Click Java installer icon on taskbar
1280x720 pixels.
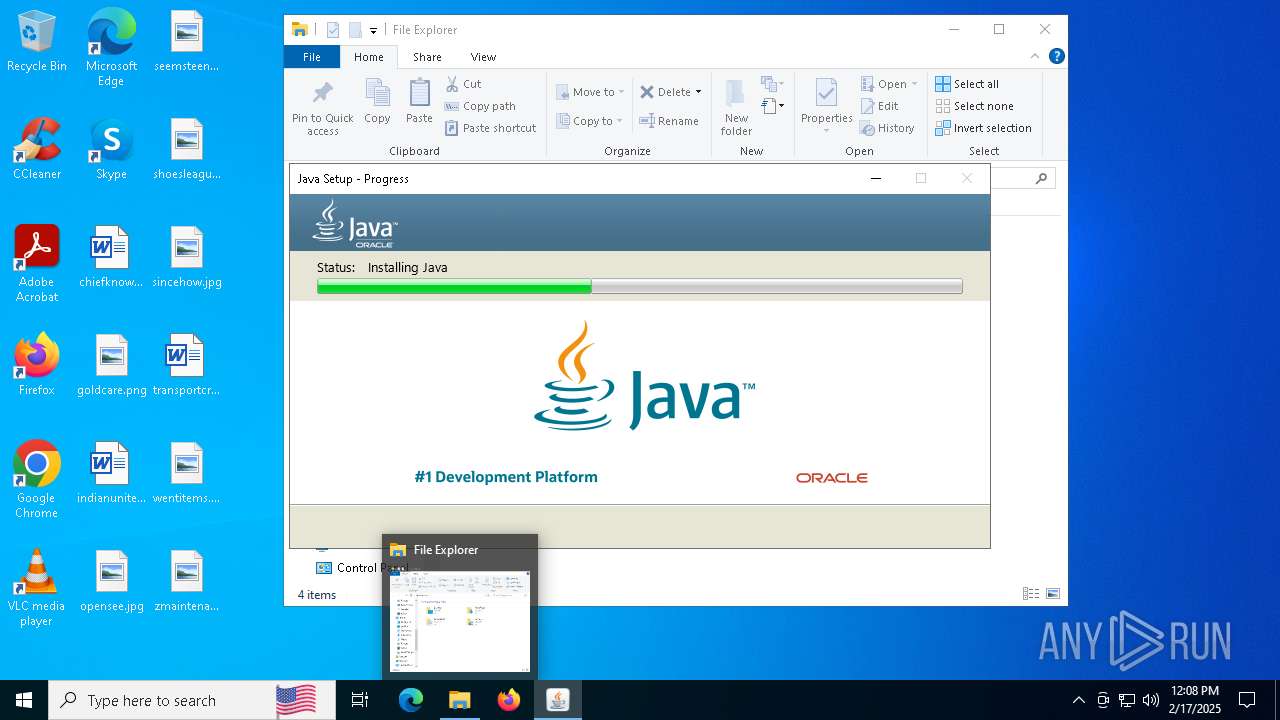point(558,700)
